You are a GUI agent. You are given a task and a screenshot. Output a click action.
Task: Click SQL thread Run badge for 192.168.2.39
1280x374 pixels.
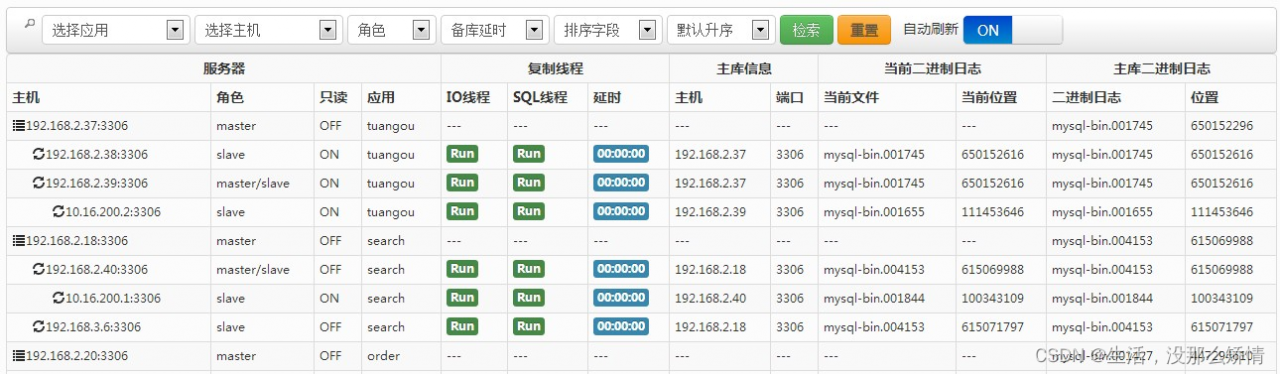[x=529, y=183]
